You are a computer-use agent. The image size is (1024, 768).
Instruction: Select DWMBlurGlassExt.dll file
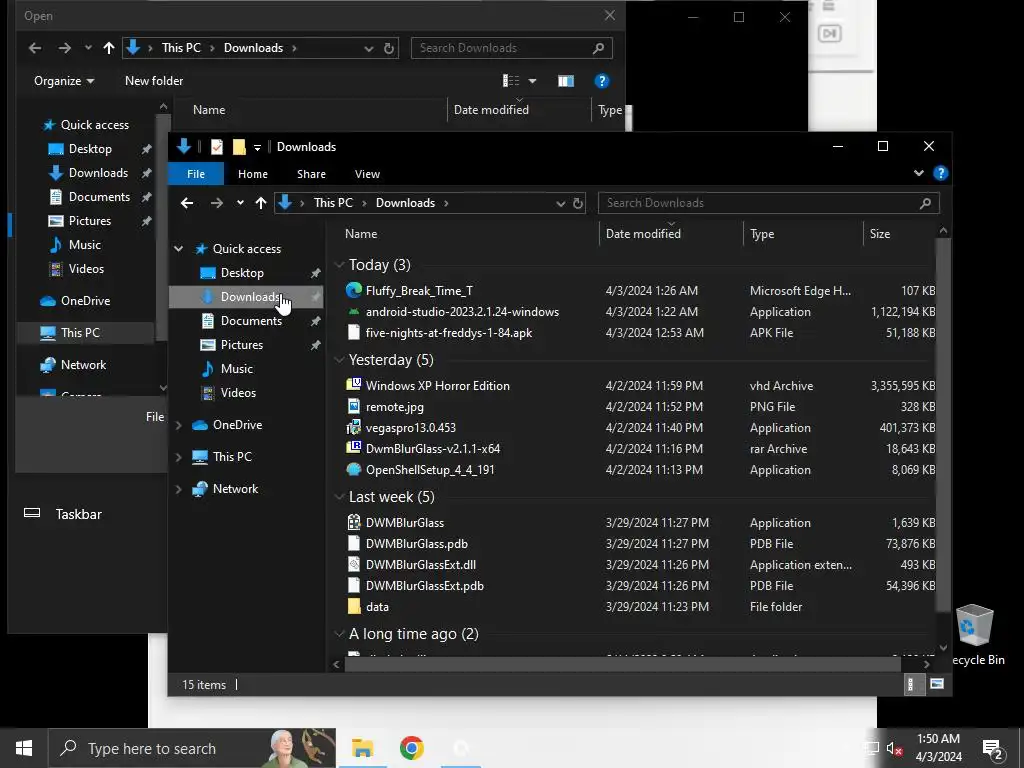pyautogui.click(x=421, y=564)
